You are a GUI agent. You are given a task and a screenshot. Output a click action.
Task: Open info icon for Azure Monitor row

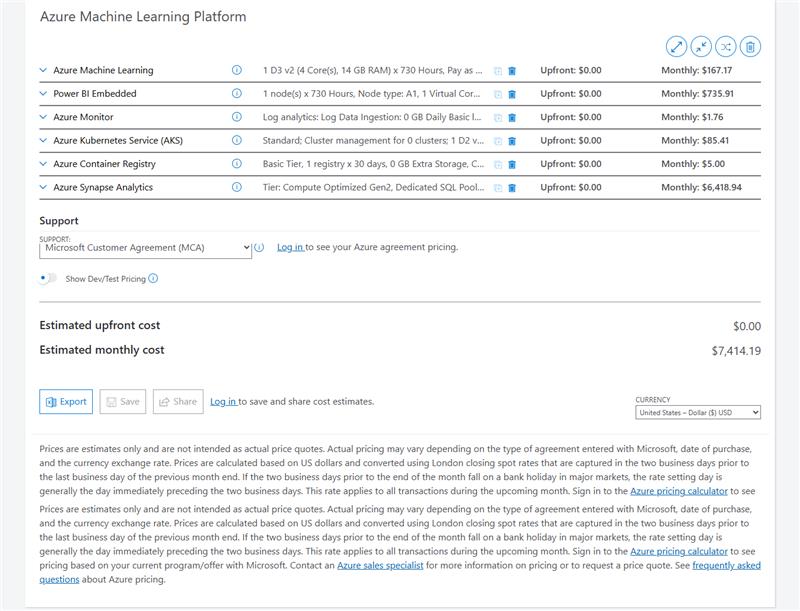pos(237,117)
